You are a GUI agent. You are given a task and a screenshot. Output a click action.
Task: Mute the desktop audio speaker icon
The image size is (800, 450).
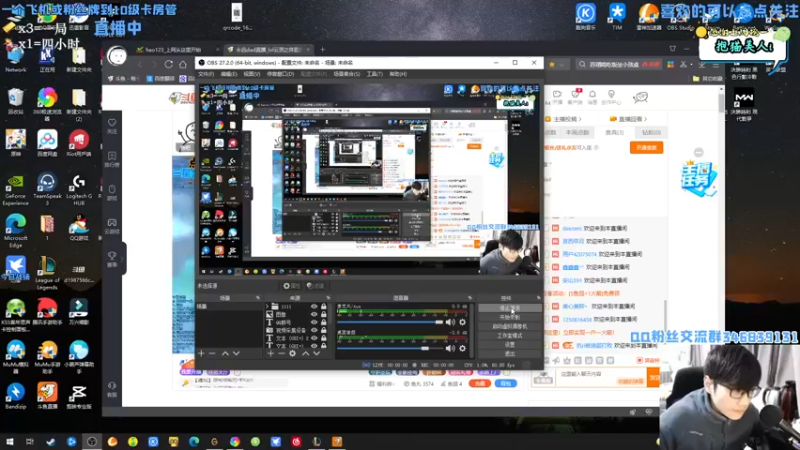coord(450,348)
